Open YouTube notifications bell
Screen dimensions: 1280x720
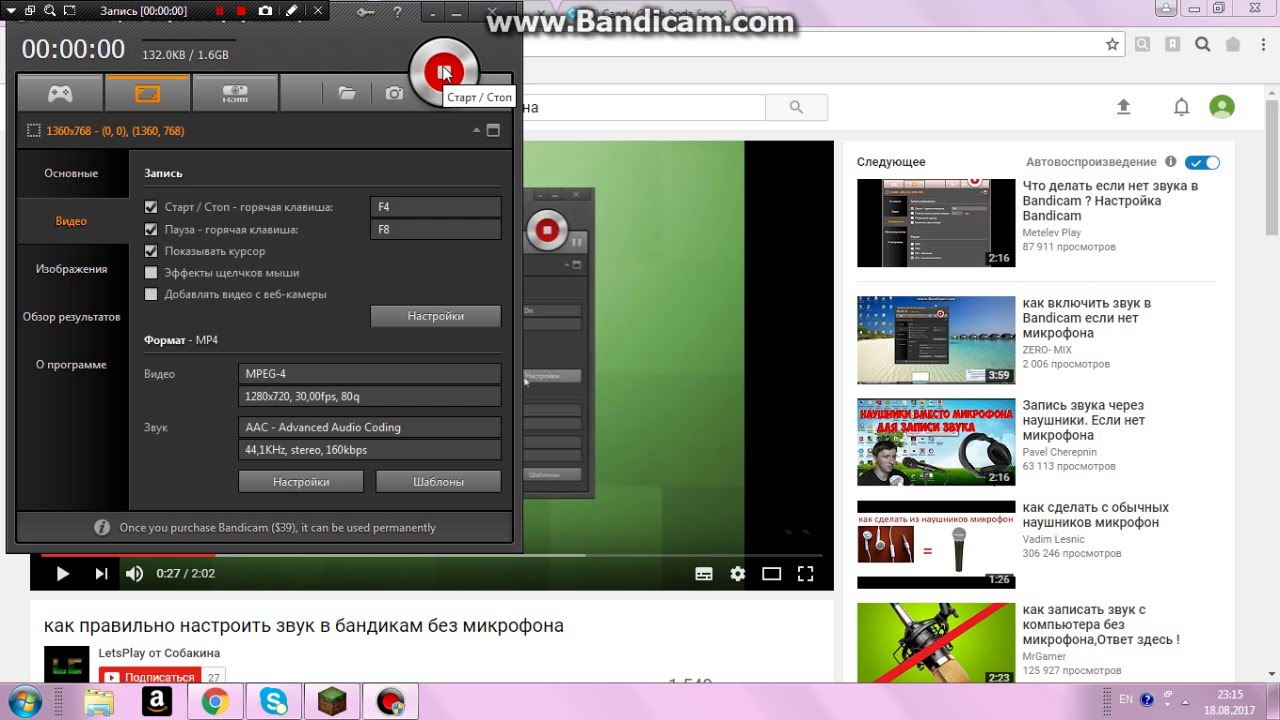1181,107
